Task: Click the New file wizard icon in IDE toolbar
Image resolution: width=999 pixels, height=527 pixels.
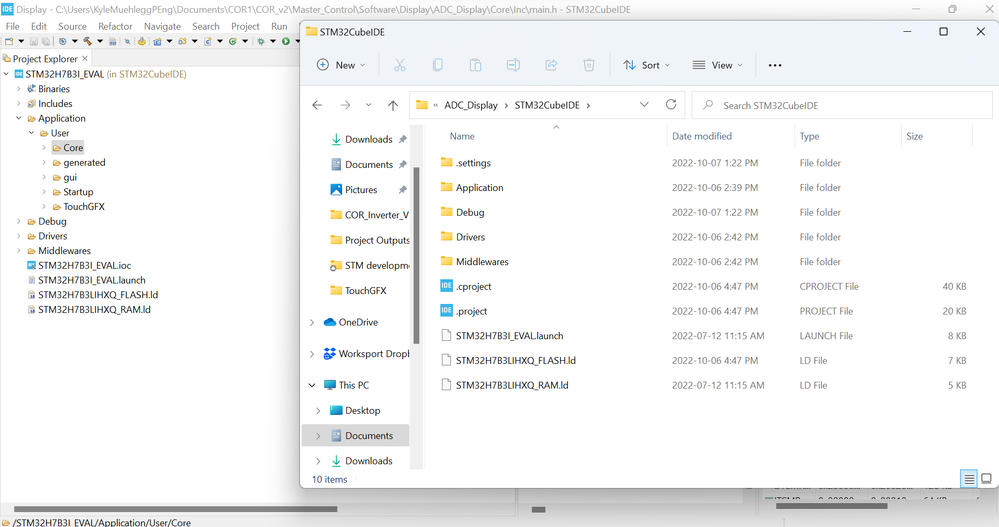Action: pyautogui.click(x=9, y=41)
